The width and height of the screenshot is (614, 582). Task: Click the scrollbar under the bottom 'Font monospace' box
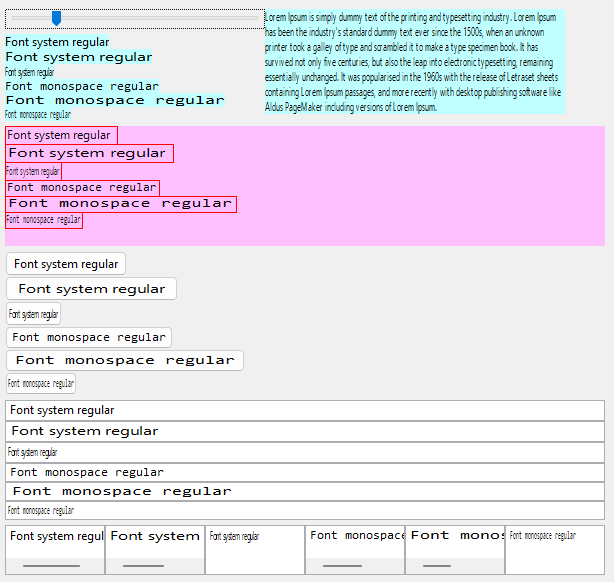(343, 566)
